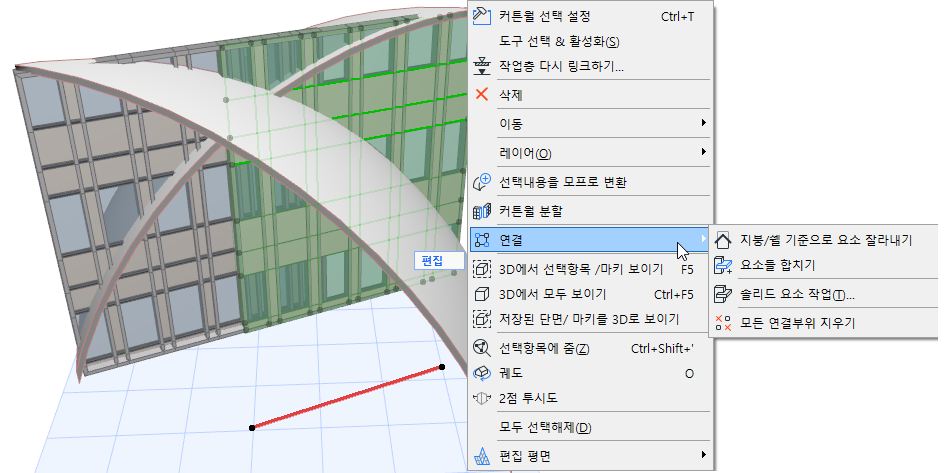This screenshot has width=947, height=473.
Task: Switch to 2점 투시도 entry
Action: coord(590,398)
